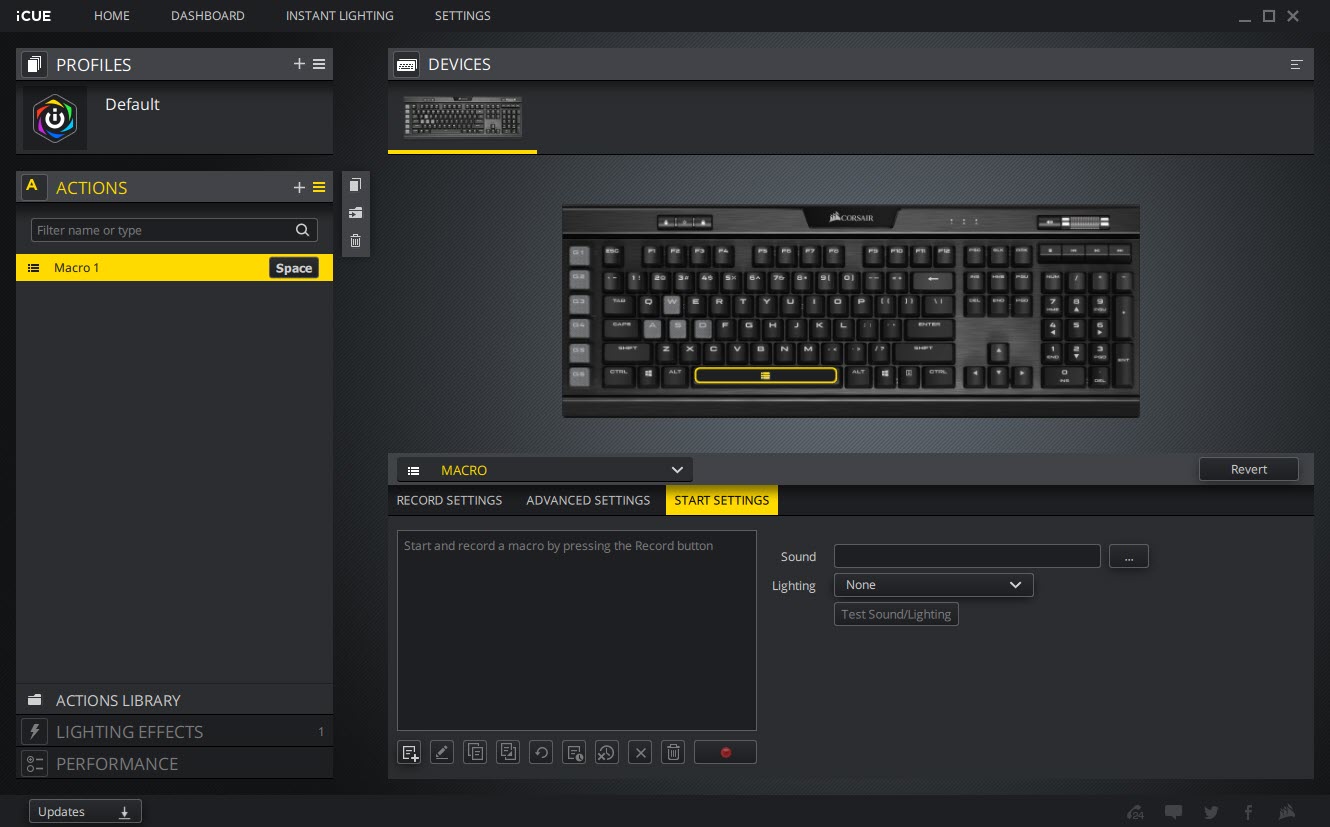Go to Home in the top menu
The image size is (1330, 827).
[112, 16]
